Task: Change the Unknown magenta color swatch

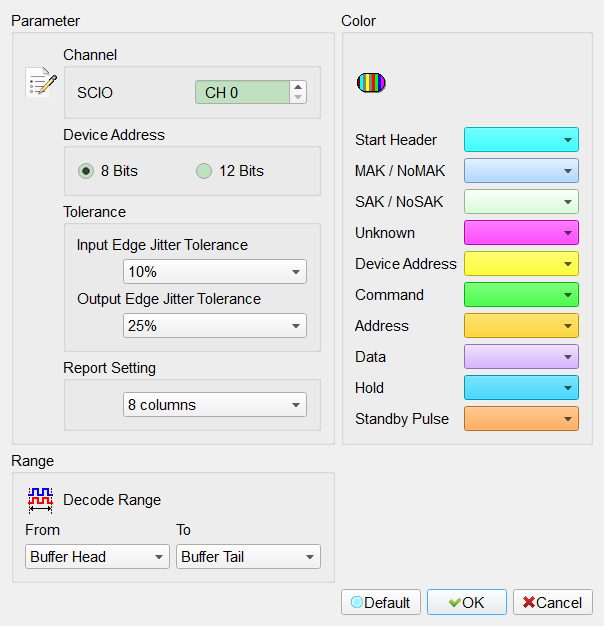Action: tap(521, 232)
